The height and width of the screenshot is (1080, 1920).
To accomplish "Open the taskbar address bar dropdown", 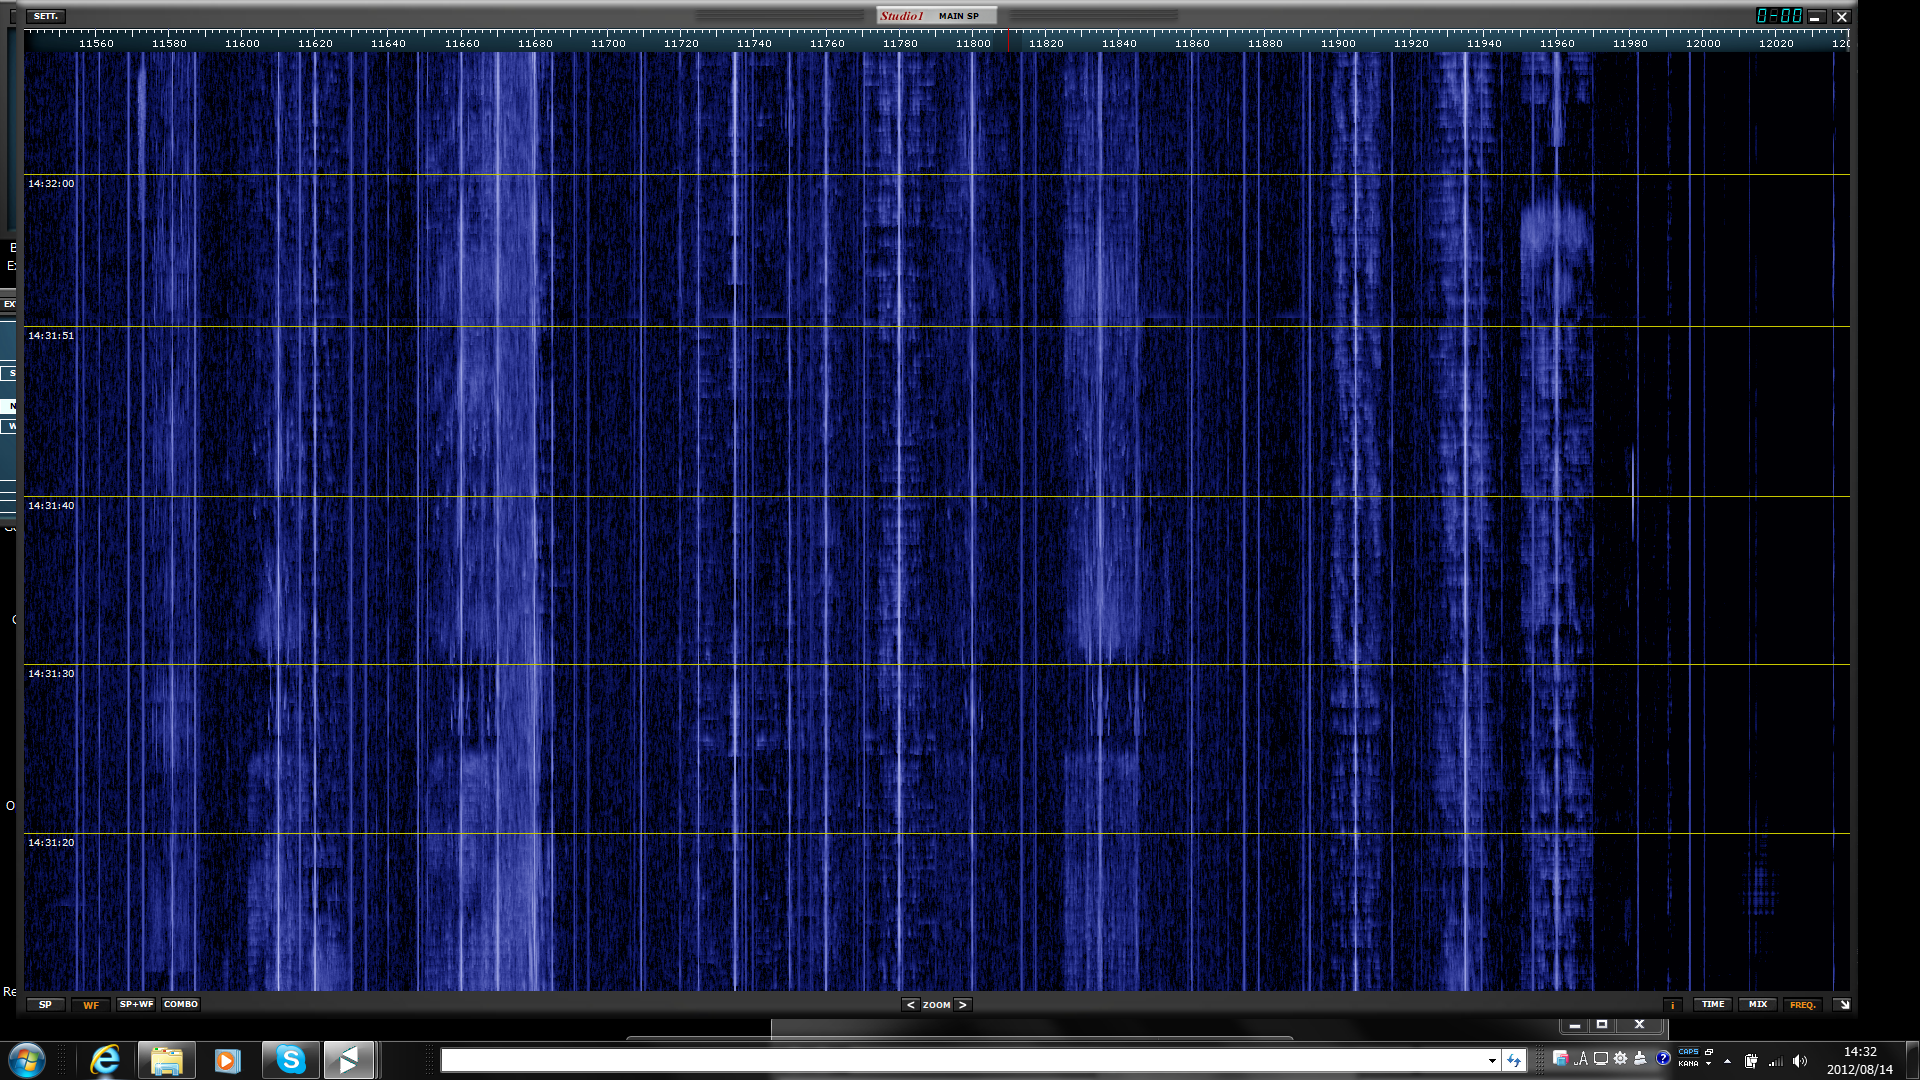I will (x=1492, y=1061).
